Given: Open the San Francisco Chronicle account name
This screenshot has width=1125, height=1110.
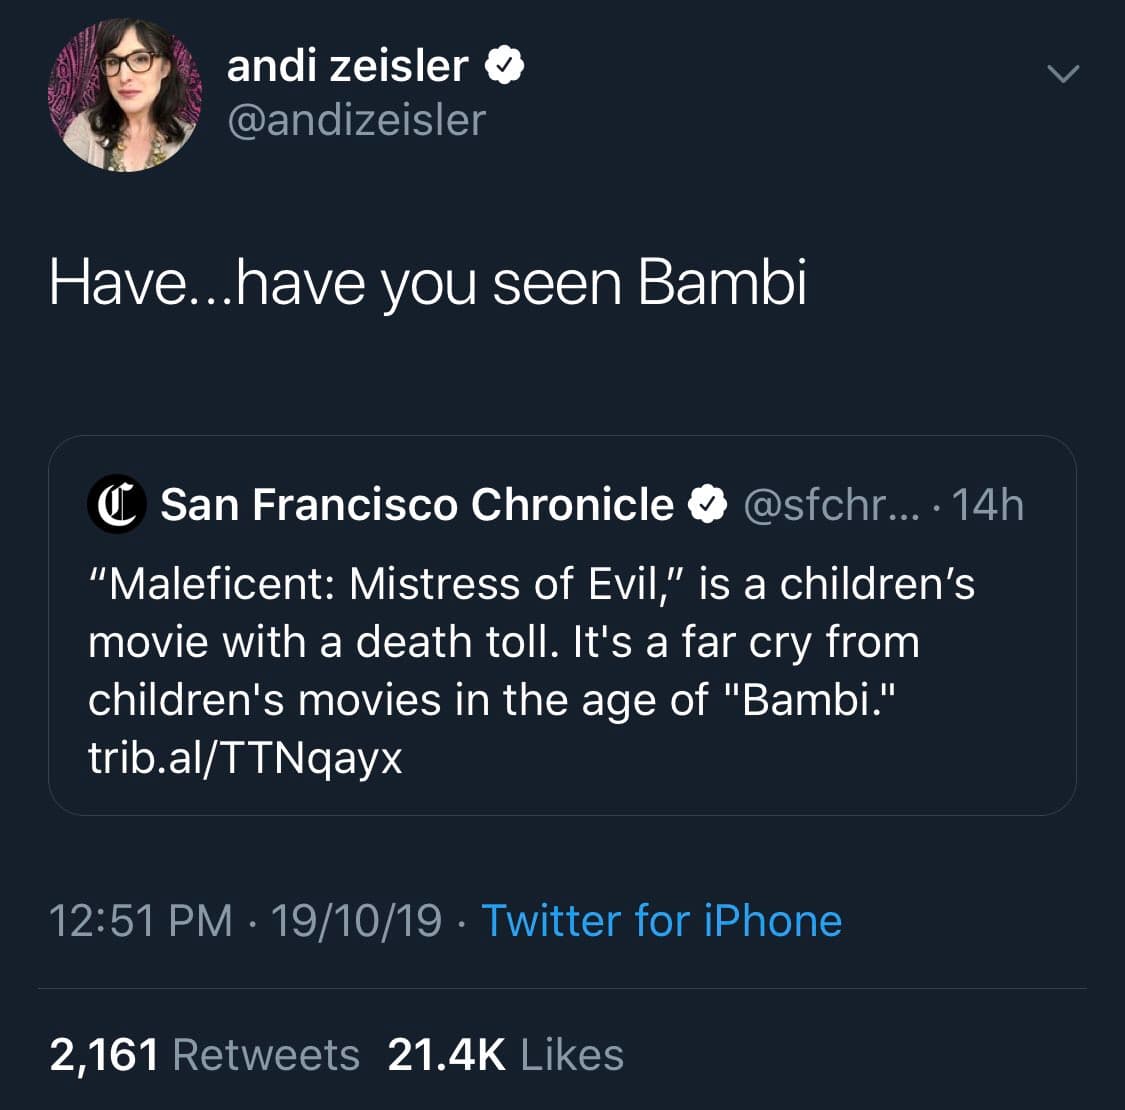Looking at the screenshot, I should [417, 504].
